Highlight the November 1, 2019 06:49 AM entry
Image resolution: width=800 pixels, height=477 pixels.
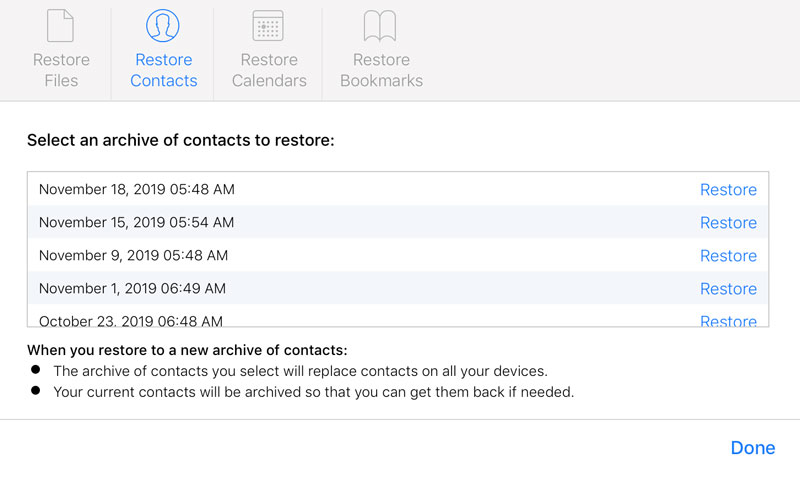tap(132, 288)
